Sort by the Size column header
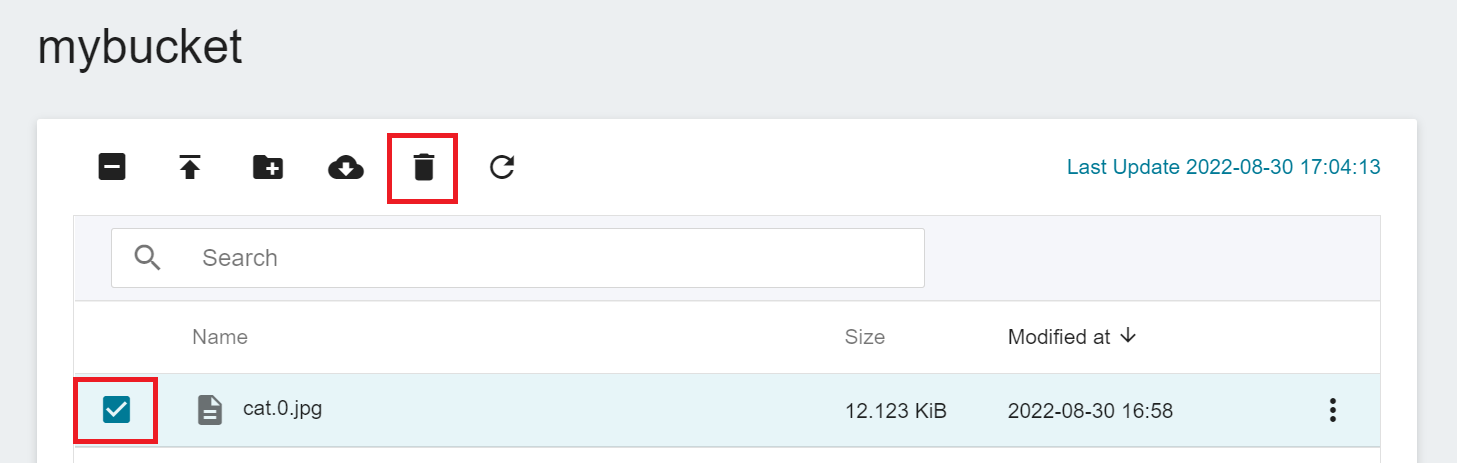Screen dimensions: 1457x463 [865, 337]
